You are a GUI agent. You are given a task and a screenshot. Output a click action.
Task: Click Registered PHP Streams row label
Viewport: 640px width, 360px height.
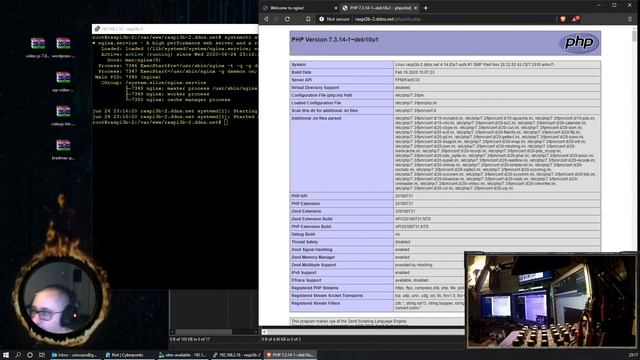pyautogui.click(x=315, y=288)
